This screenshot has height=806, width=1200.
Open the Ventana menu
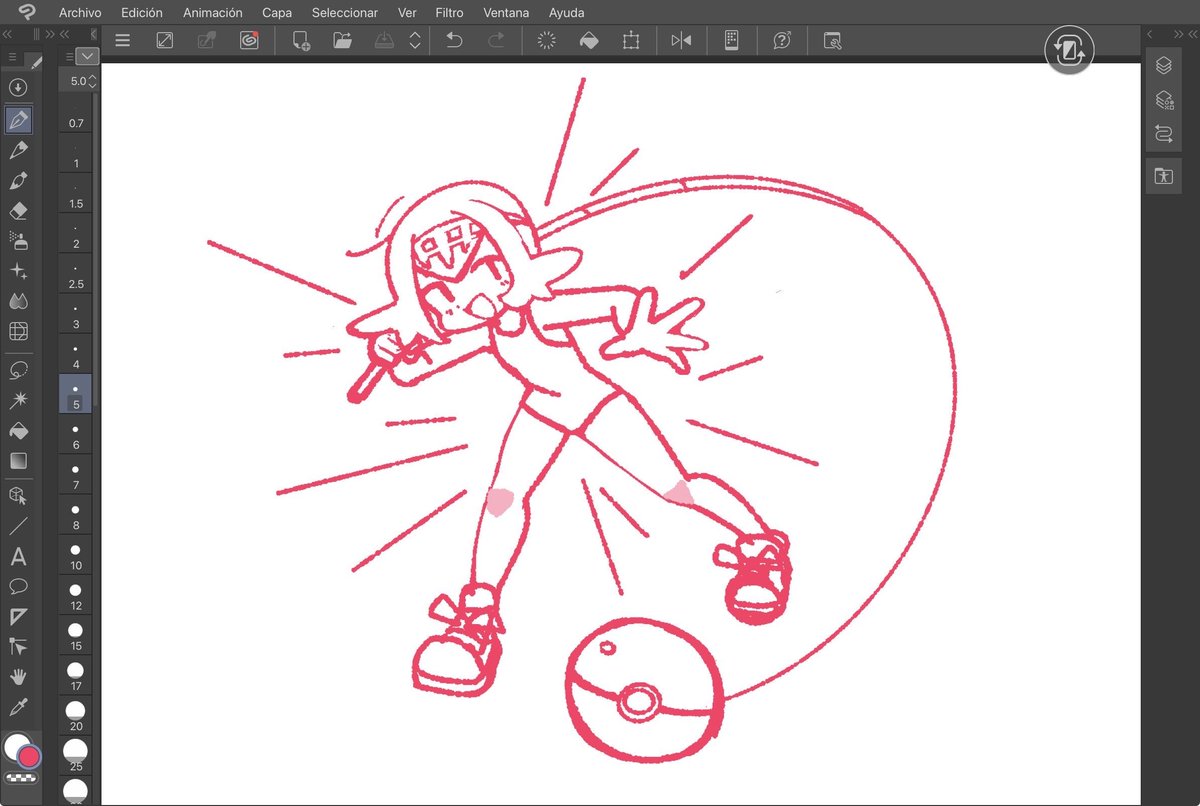pyautogui.click(x=506, y=13)
